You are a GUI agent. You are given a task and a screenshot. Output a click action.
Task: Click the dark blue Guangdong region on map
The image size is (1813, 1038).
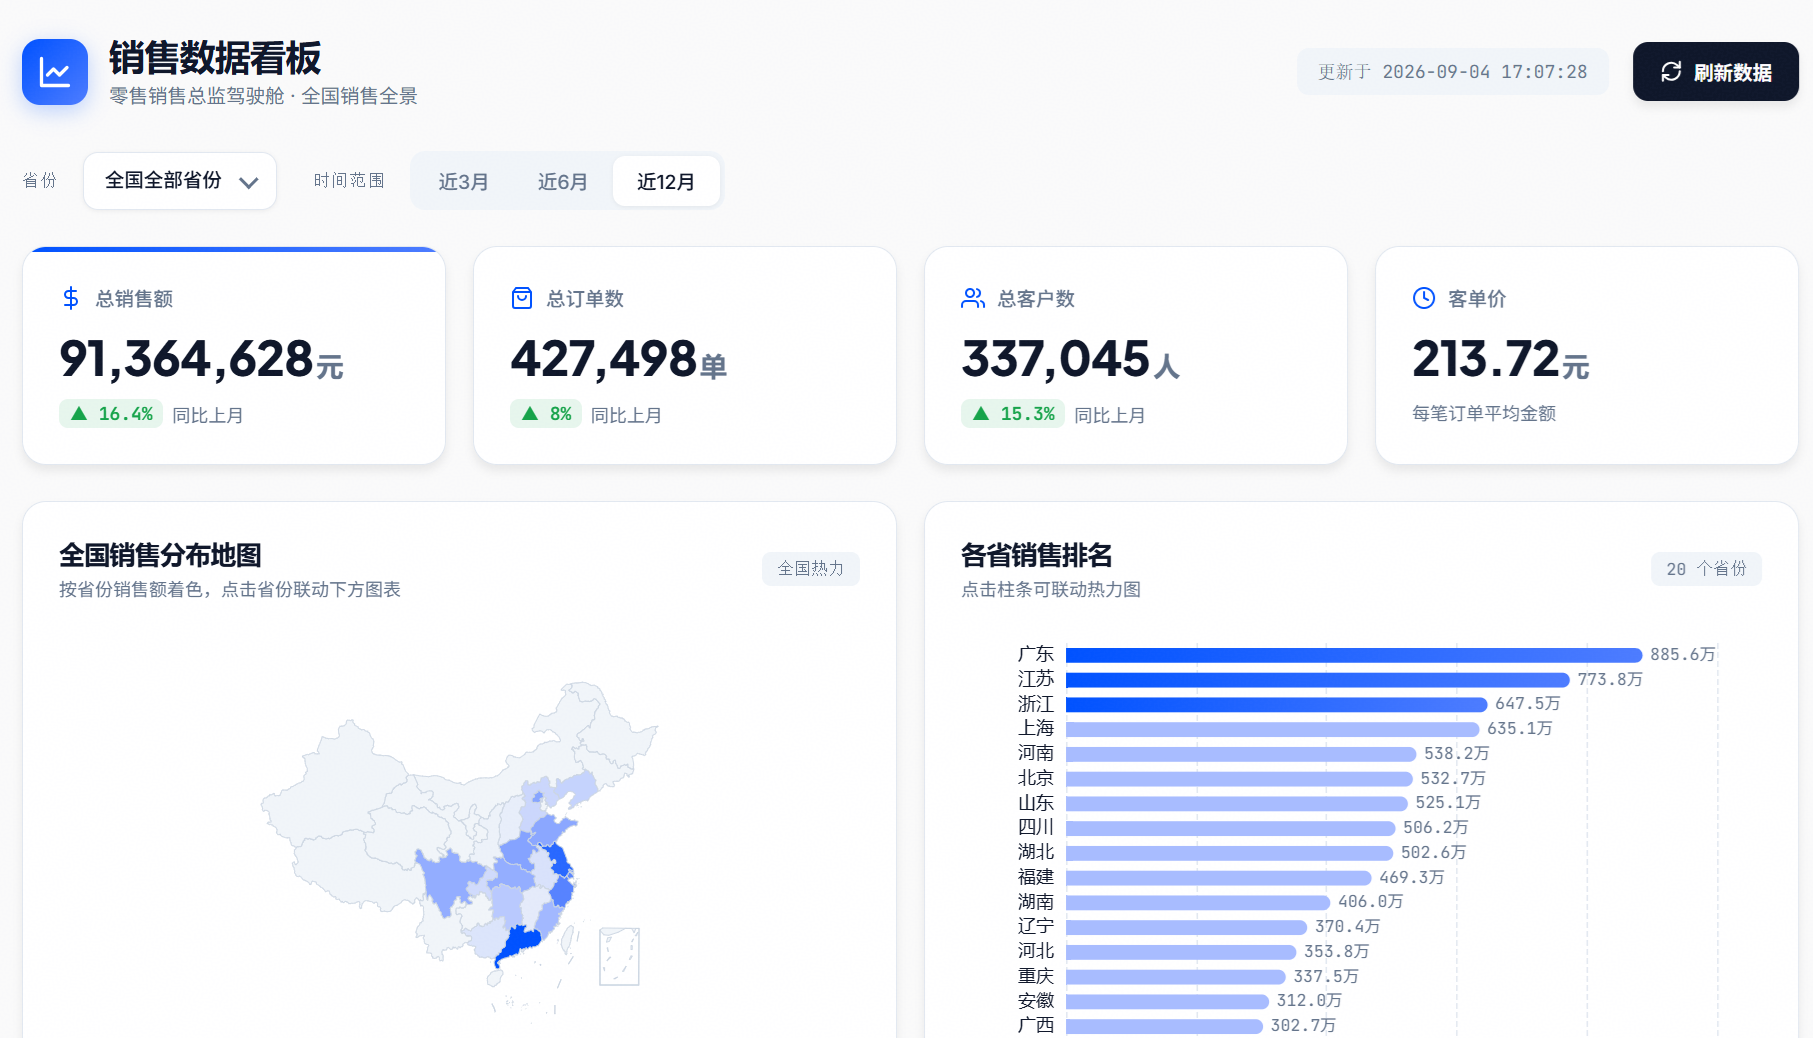click(519, 944)
